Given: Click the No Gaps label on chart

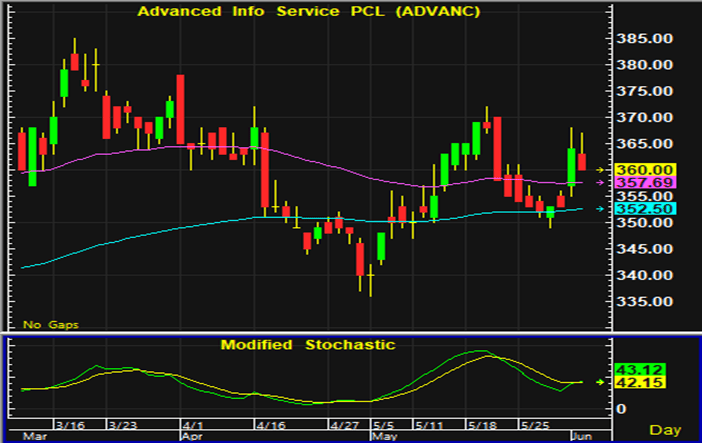Looking at the screenshot, I should click(x=51, y=324).
